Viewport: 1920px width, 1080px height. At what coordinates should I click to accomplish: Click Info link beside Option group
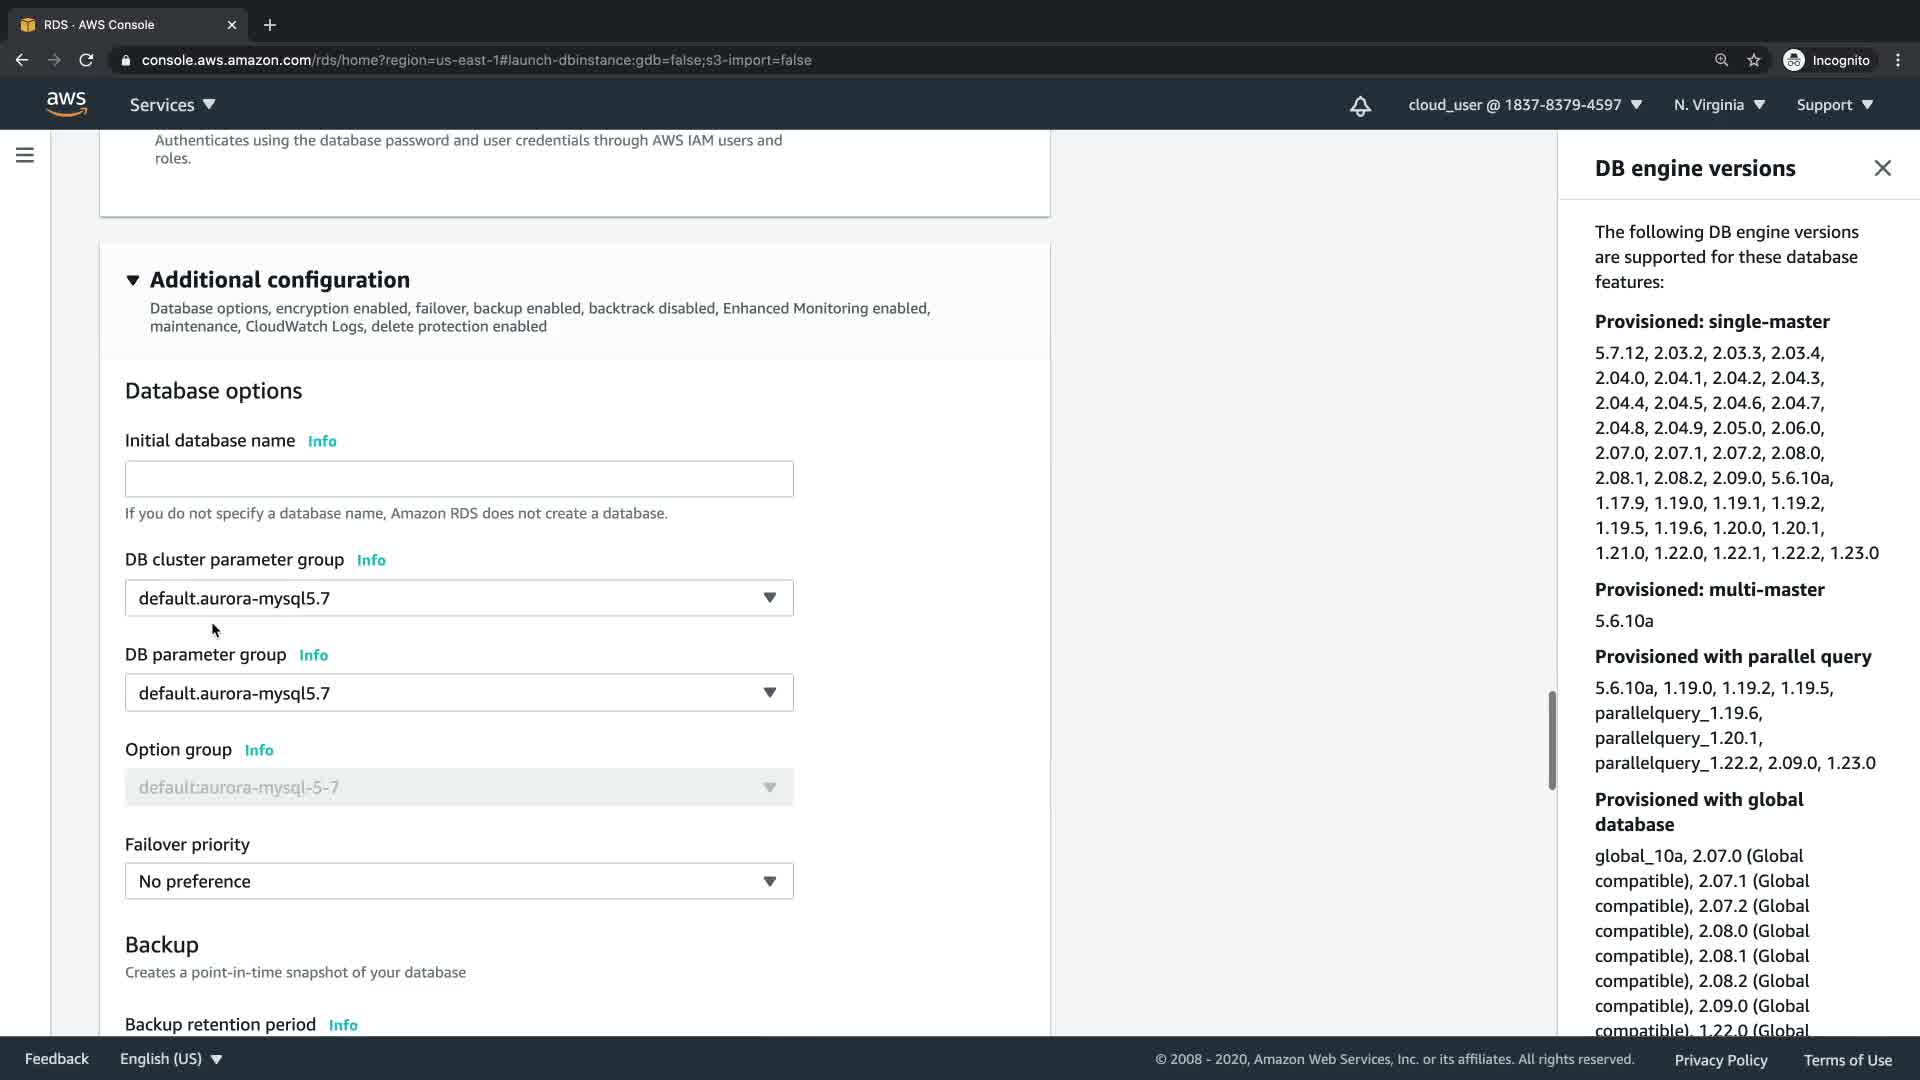click(259, 750)
